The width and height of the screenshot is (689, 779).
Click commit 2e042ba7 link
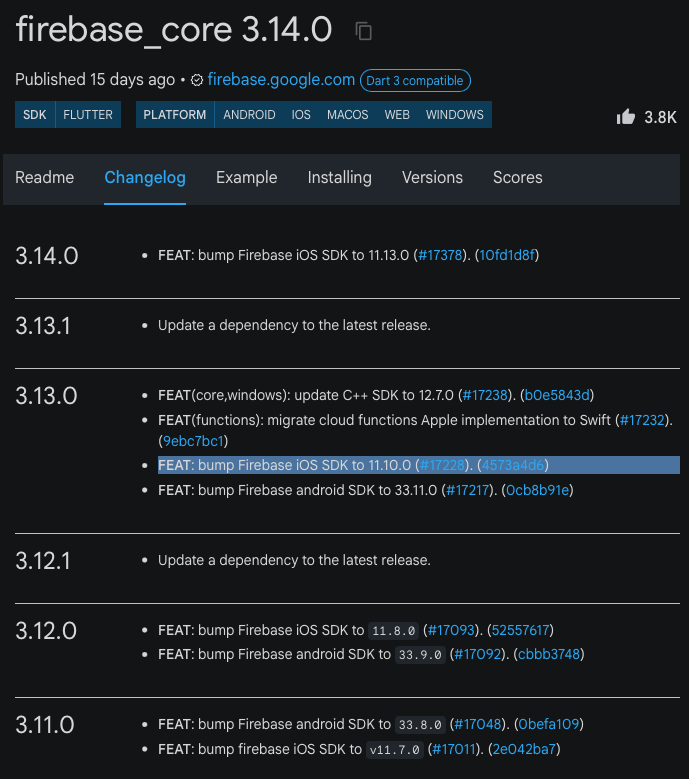click(x=523, y=749)
